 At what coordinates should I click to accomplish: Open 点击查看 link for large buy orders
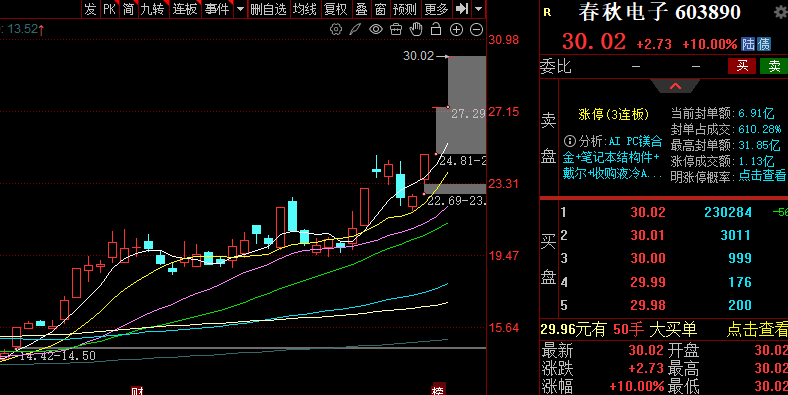757,330
